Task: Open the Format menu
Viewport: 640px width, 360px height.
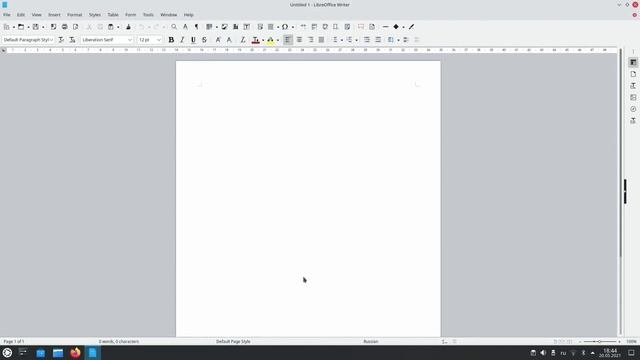Action: [x=75, y=15]
